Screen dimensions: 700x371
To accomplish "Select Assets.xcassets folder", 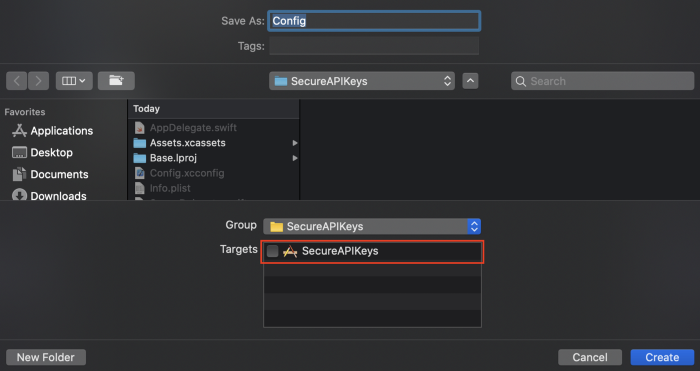I will [x=214, y=143].
